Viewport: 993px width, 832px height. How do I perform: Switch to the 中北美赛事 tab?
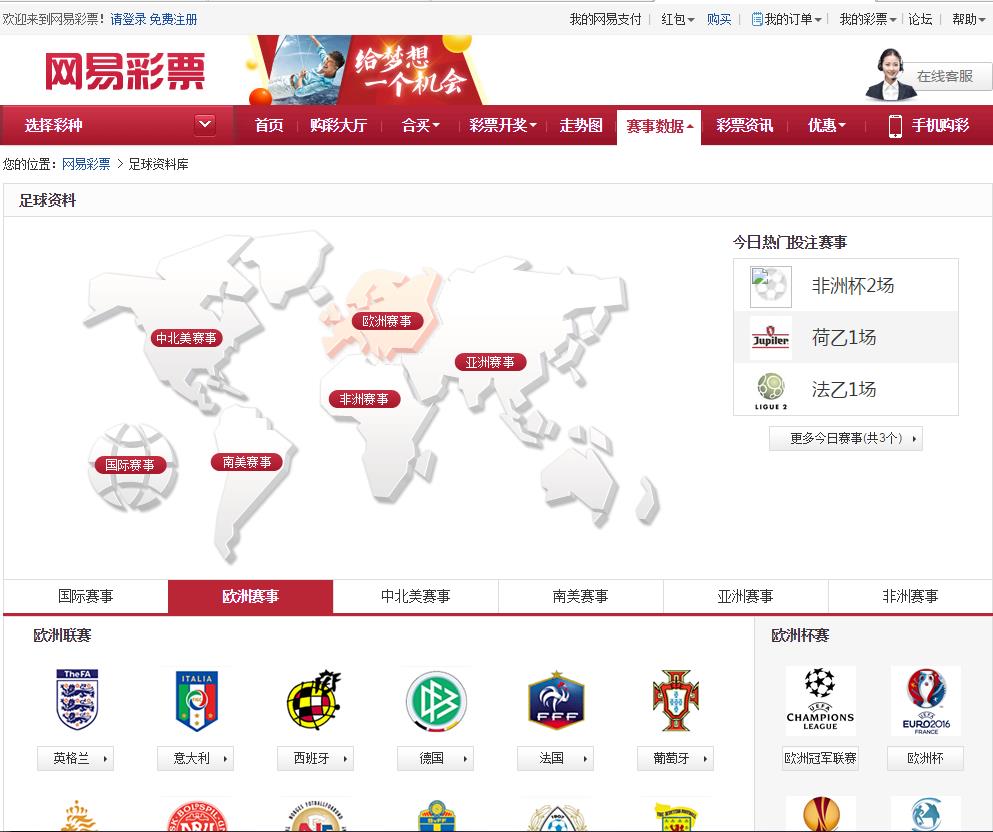[415, 596]
